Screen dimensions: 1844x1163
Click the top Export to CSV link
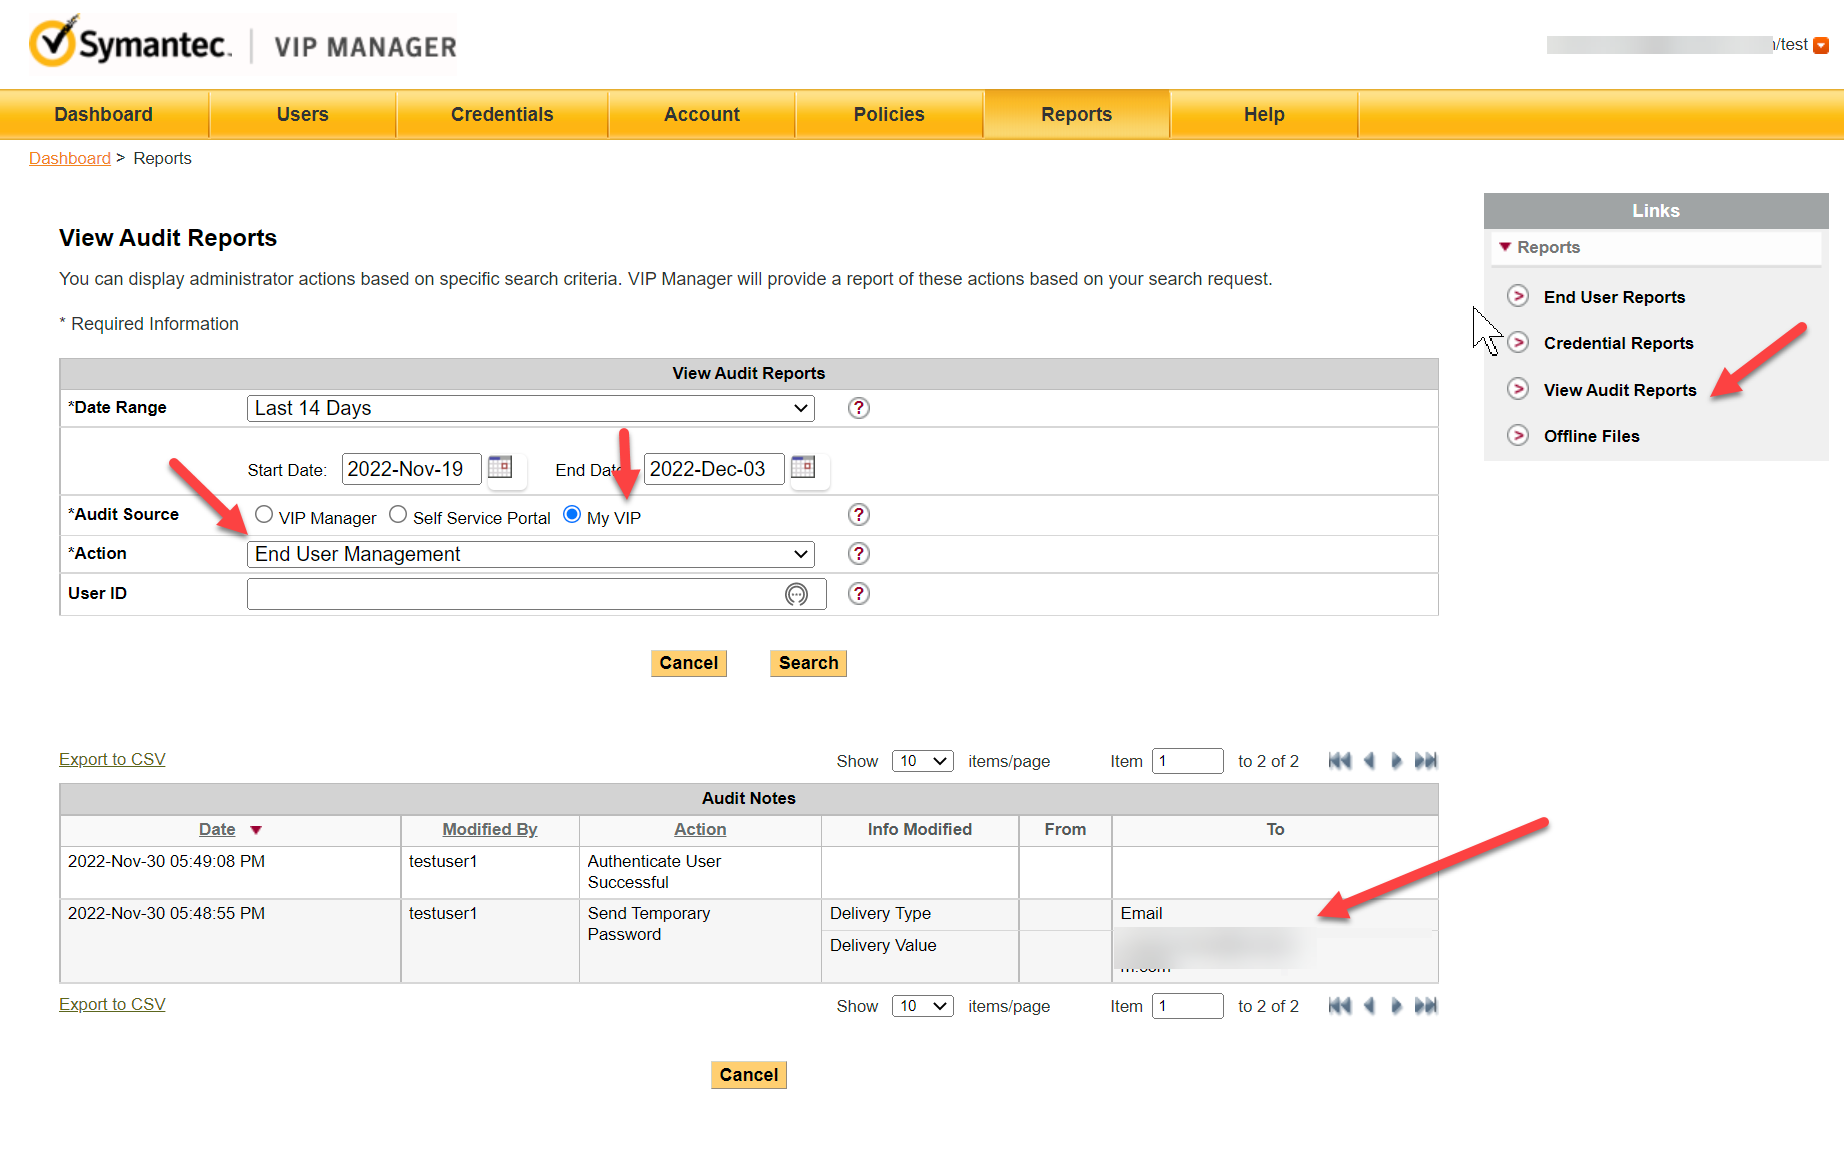[x=112, y=760]
